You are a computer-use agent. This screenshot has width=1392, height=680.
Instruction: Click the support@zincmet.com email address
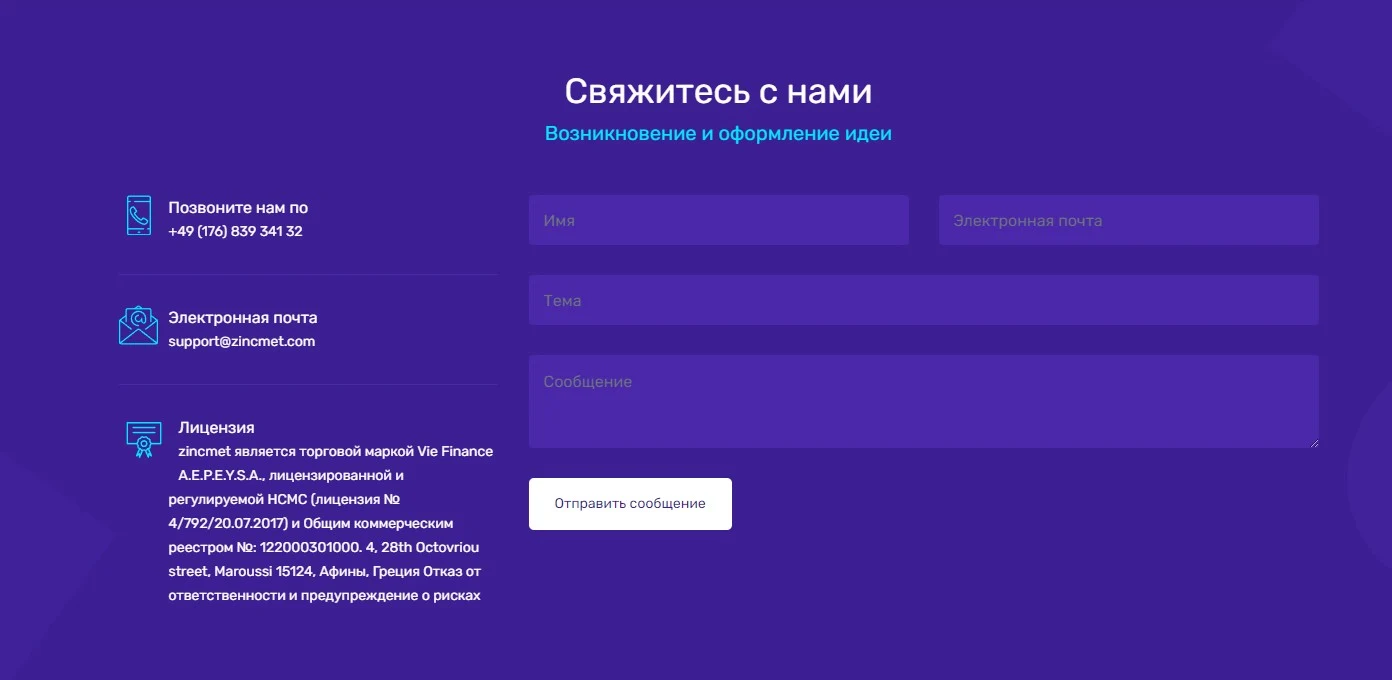tap(241, 341)
